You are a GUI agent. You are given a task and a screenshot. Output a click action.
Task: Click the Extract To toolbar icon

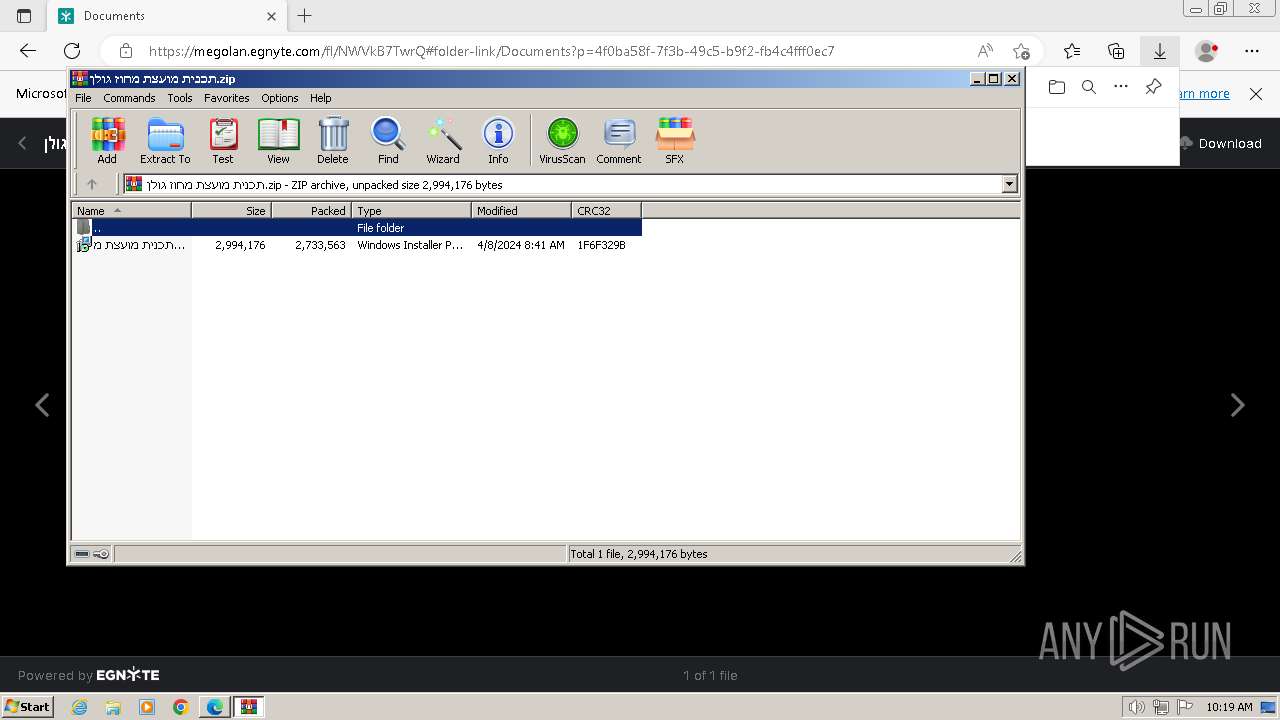point(165,140)
